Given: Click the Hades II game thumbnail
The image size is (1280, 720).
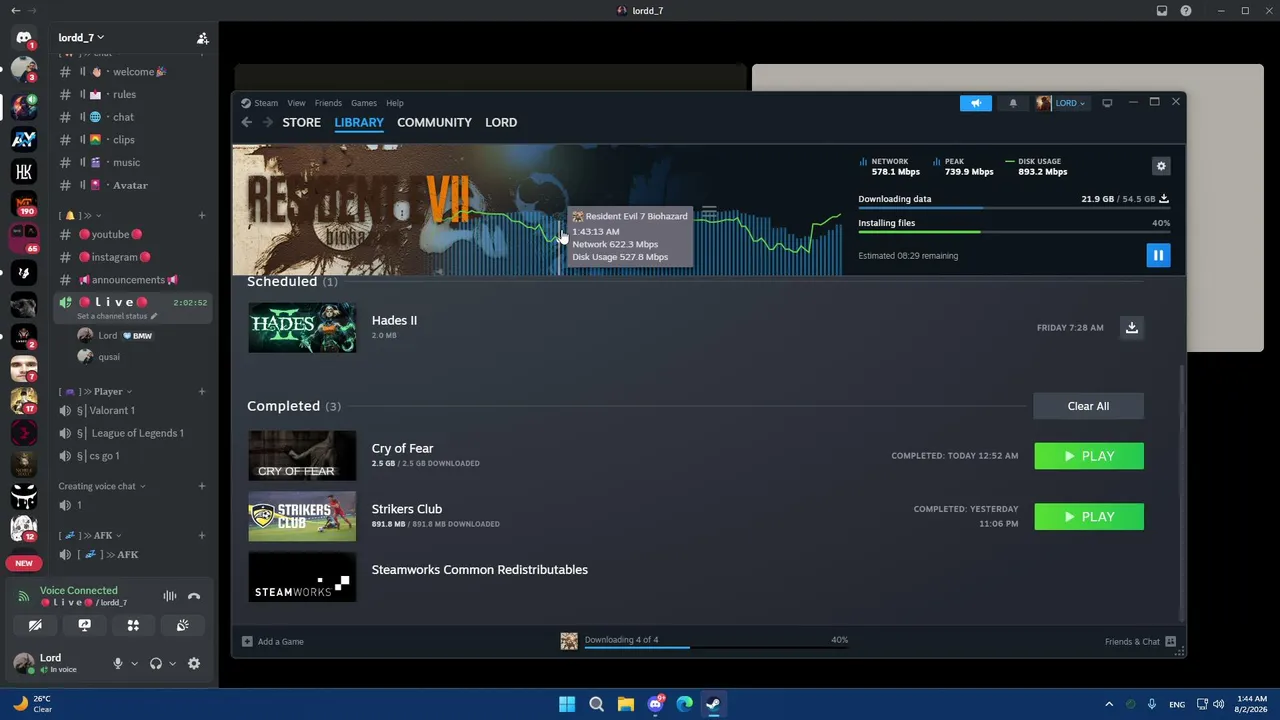Looking at the screenshot, I should [x=302, y=327].
